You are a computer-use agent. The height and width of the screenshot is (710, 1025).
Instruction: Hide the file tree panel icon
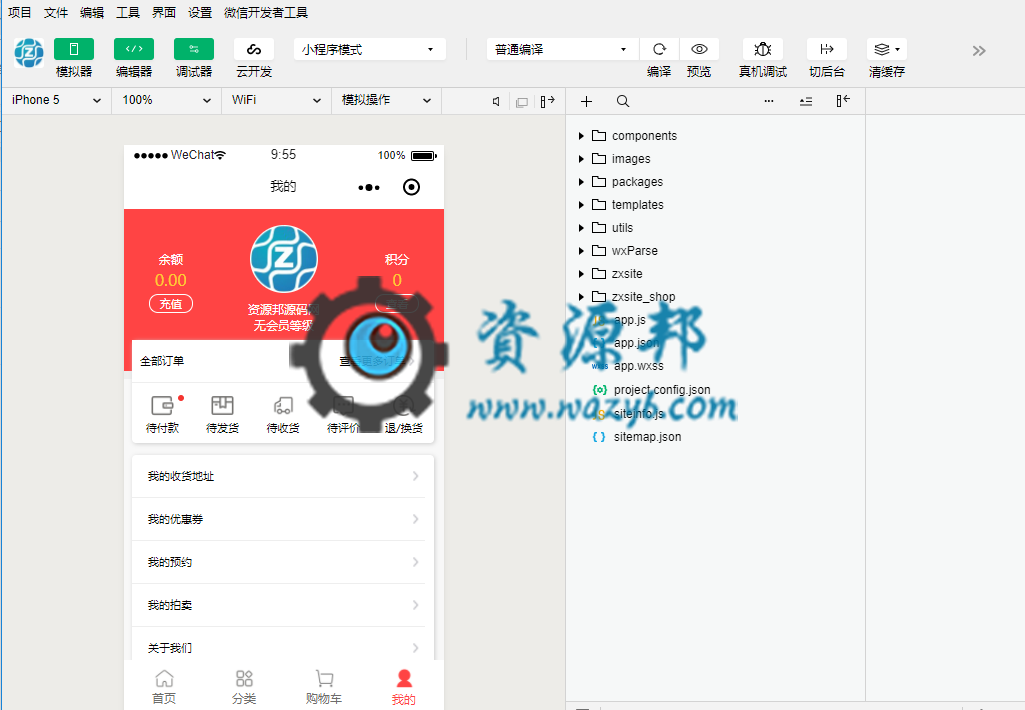click(843, 101)
